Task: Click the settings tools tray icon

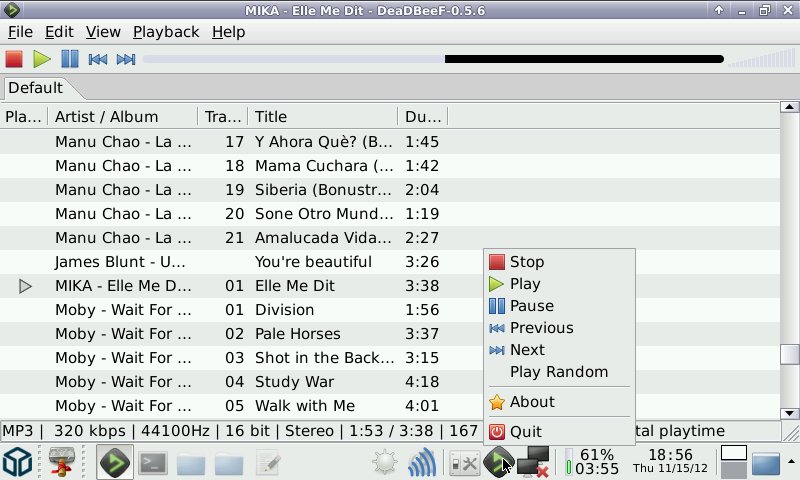Action: point(464,464)
